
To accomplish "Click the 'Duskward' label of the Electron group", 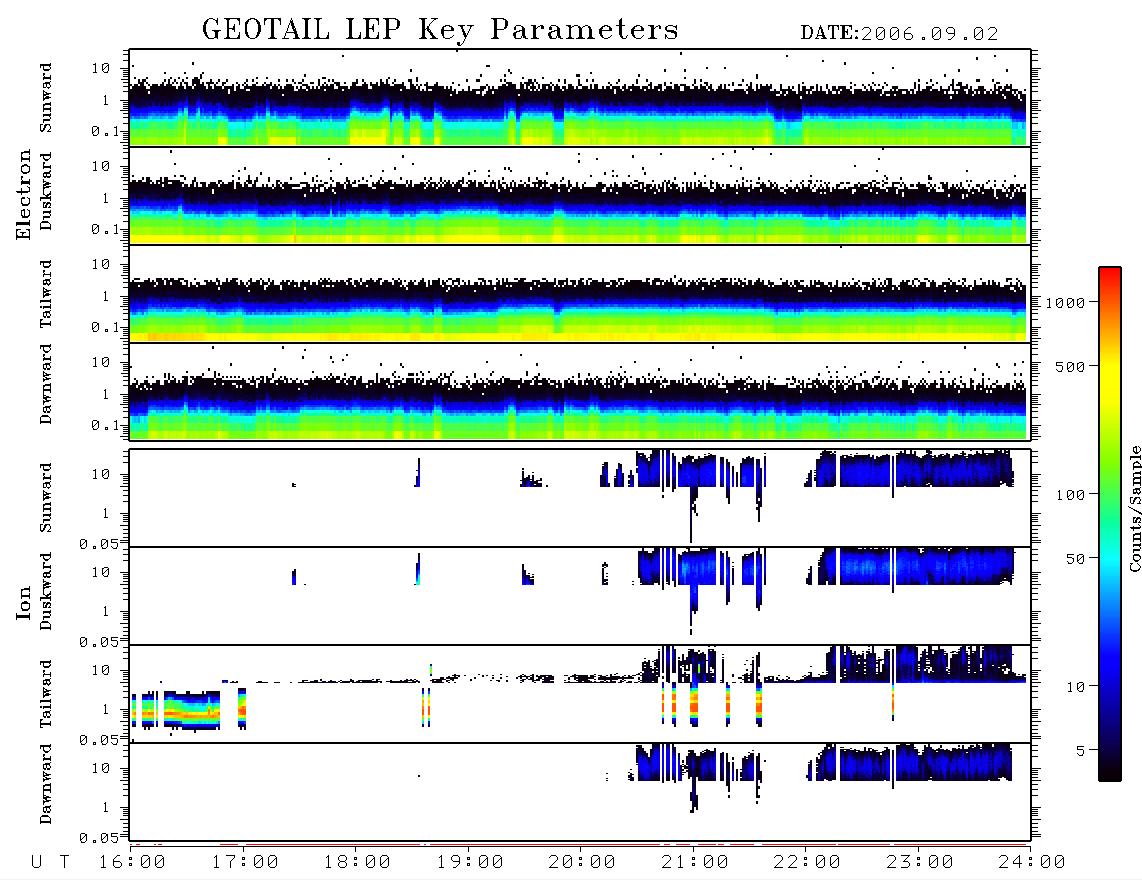I will (x=46, y=191).
